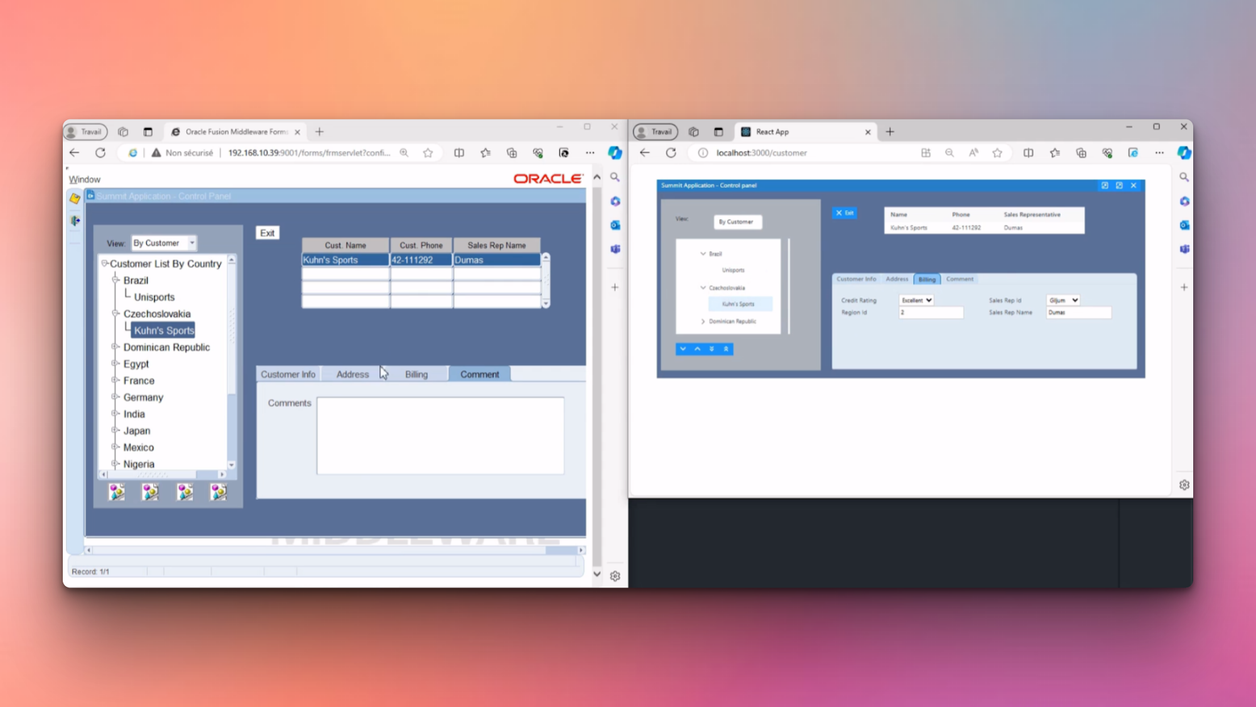Click the Region Id input field in the React app
1256x707 pixels.
click(x=930, y=312)
